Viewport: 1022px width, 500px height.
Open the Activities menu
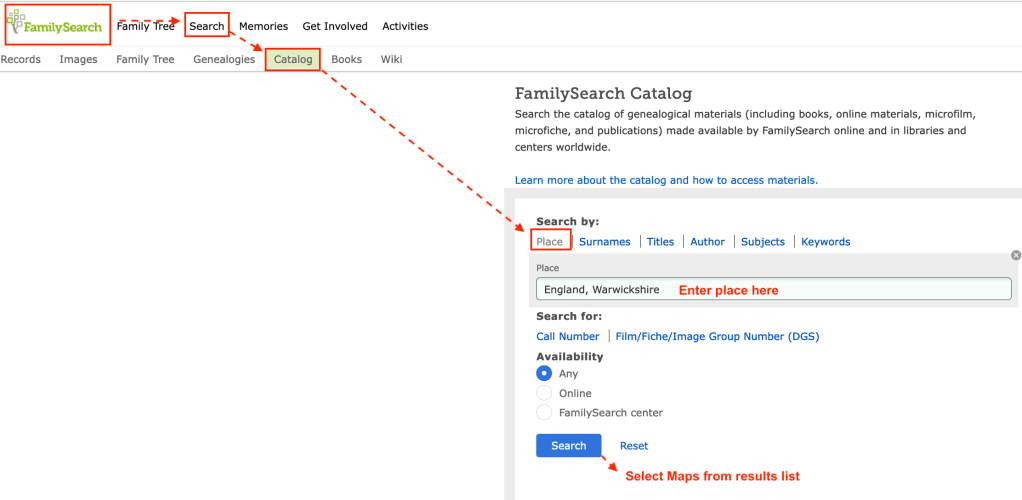click(405, 26)
